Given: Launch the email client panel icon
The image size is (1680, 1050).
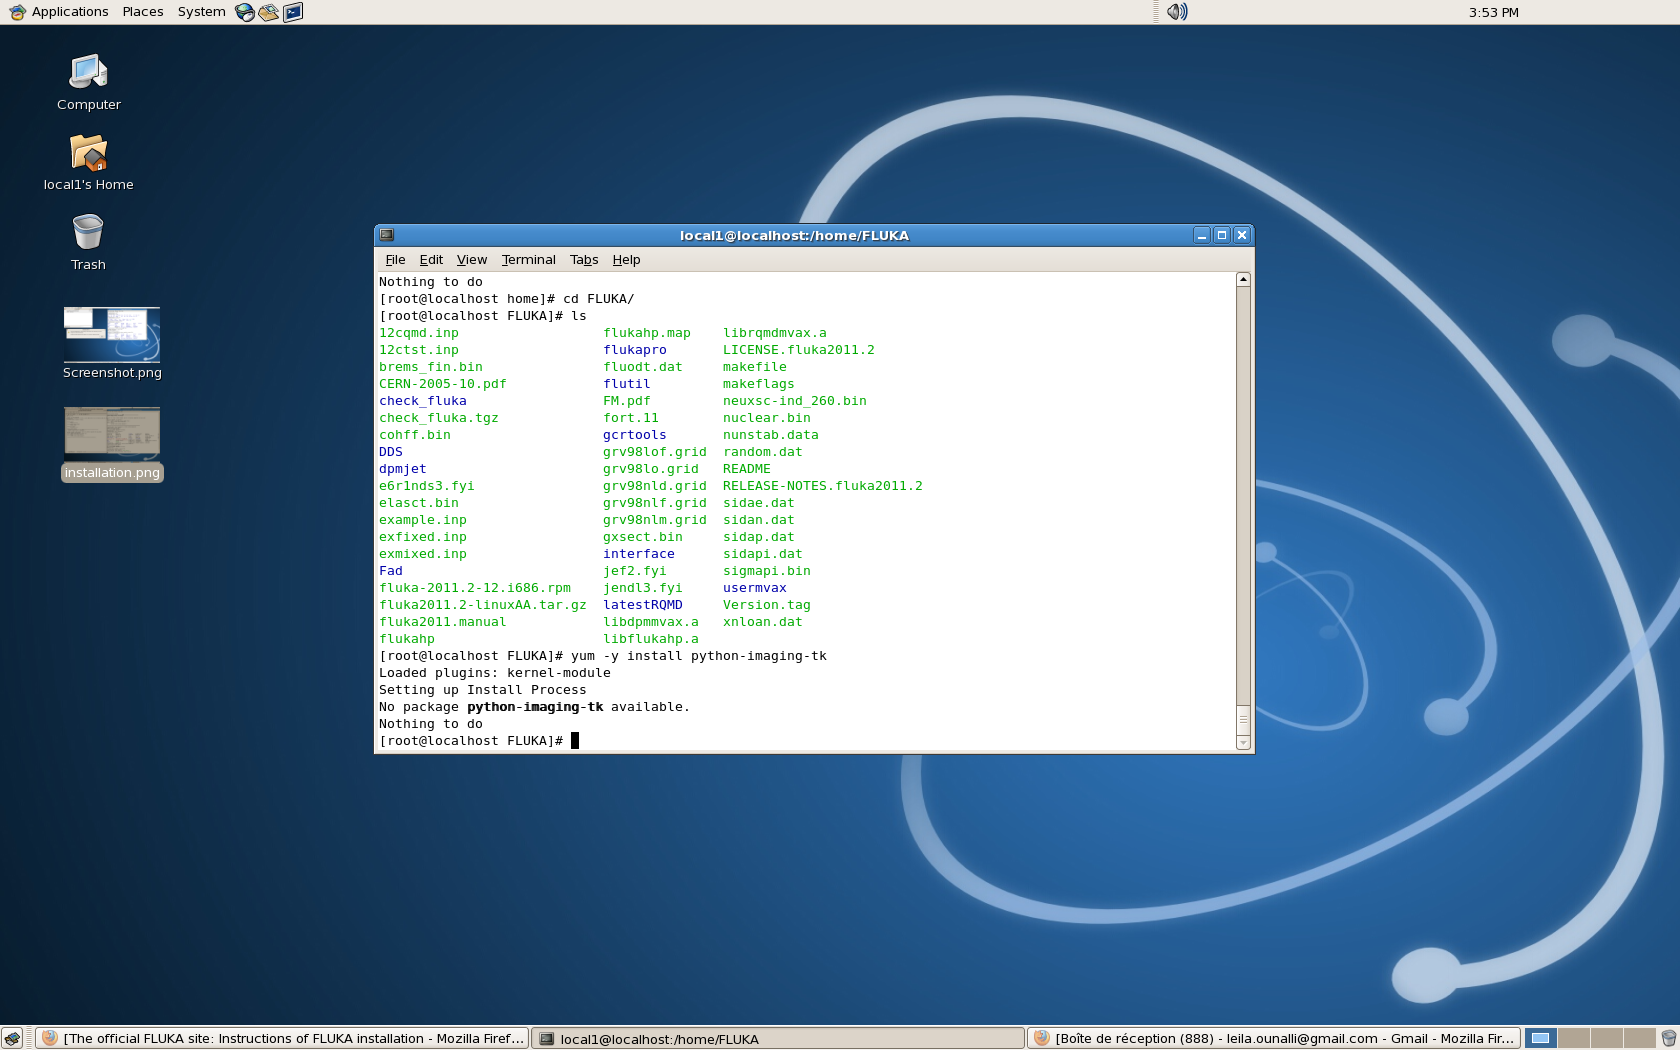Looking at the screenshot, I should 268,12.
